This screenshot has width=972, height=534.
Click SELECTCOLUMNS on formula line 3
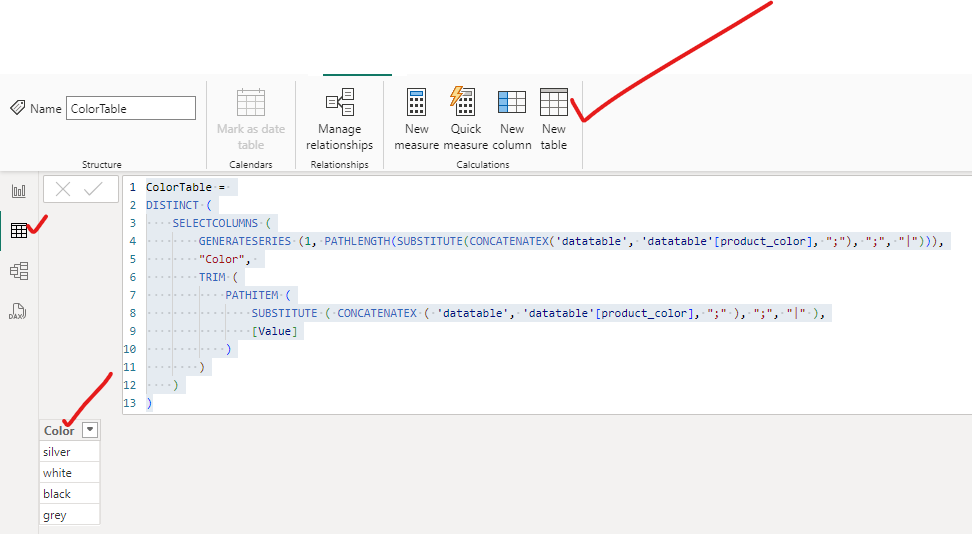click(215, 223)
